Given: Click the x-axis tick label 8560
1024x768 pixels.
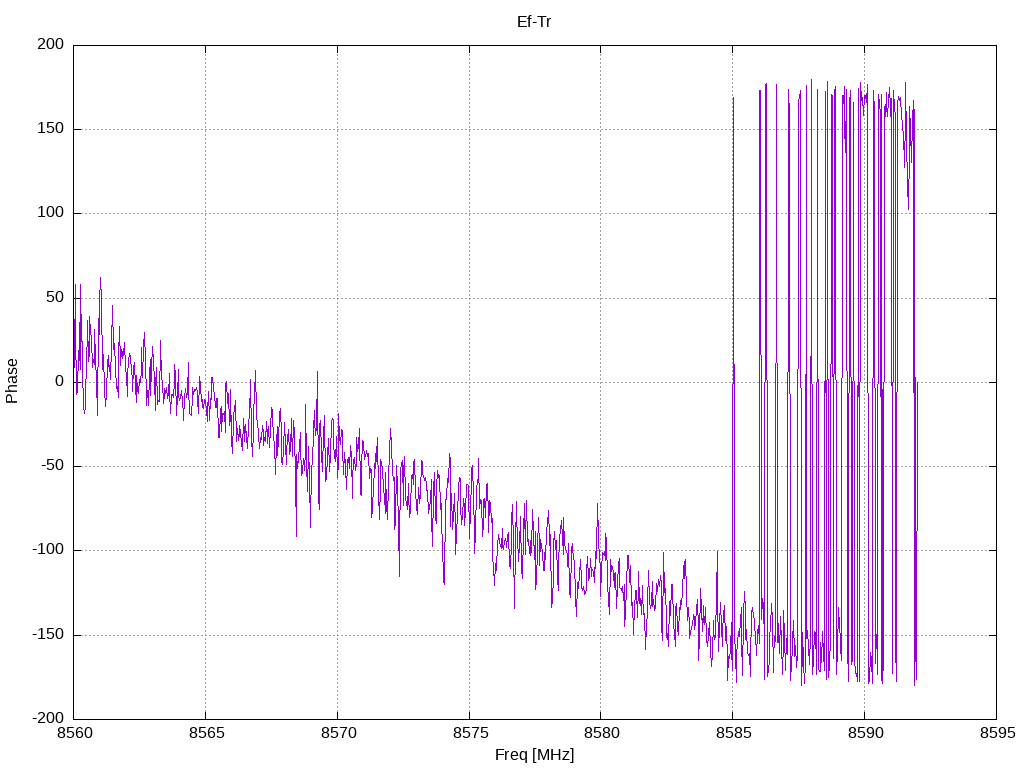Looking at the screenshot, I should coord(74,733).
